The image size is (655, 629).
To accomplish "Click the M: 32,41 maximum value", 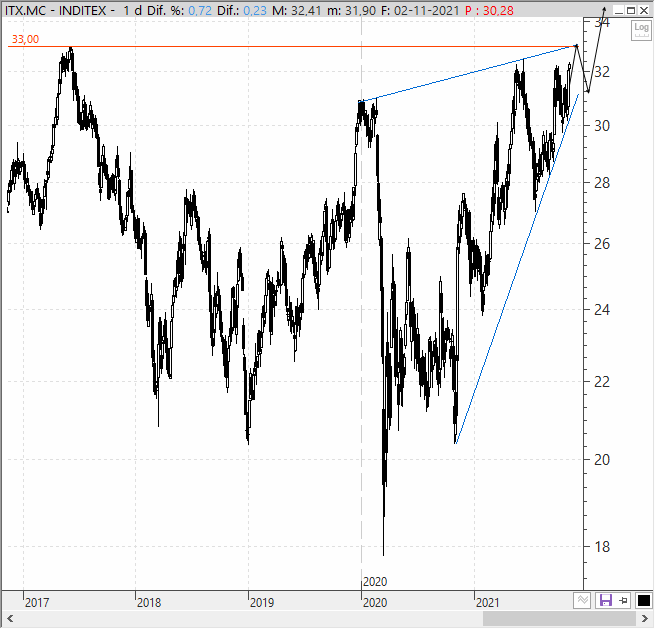I will click(297, 10).
